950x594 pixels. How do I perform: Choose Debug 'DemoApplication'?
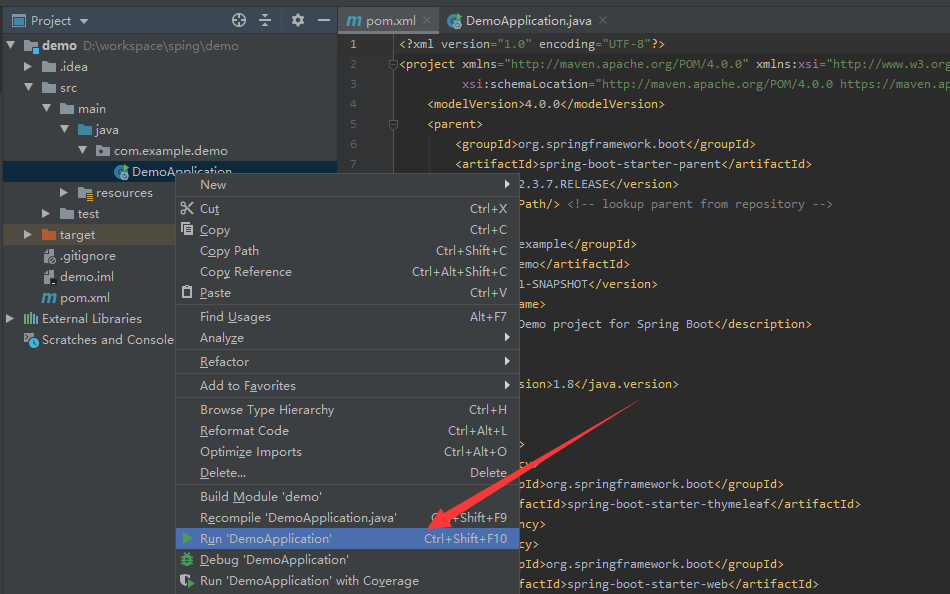click(347, 559)
